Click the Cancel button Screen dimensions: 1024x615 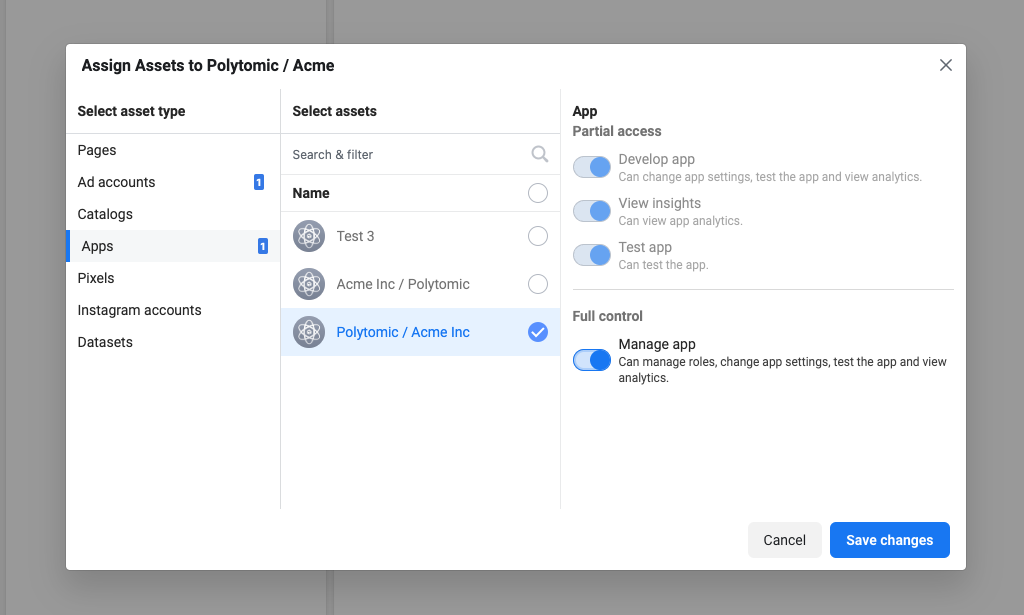click(784, 540)
